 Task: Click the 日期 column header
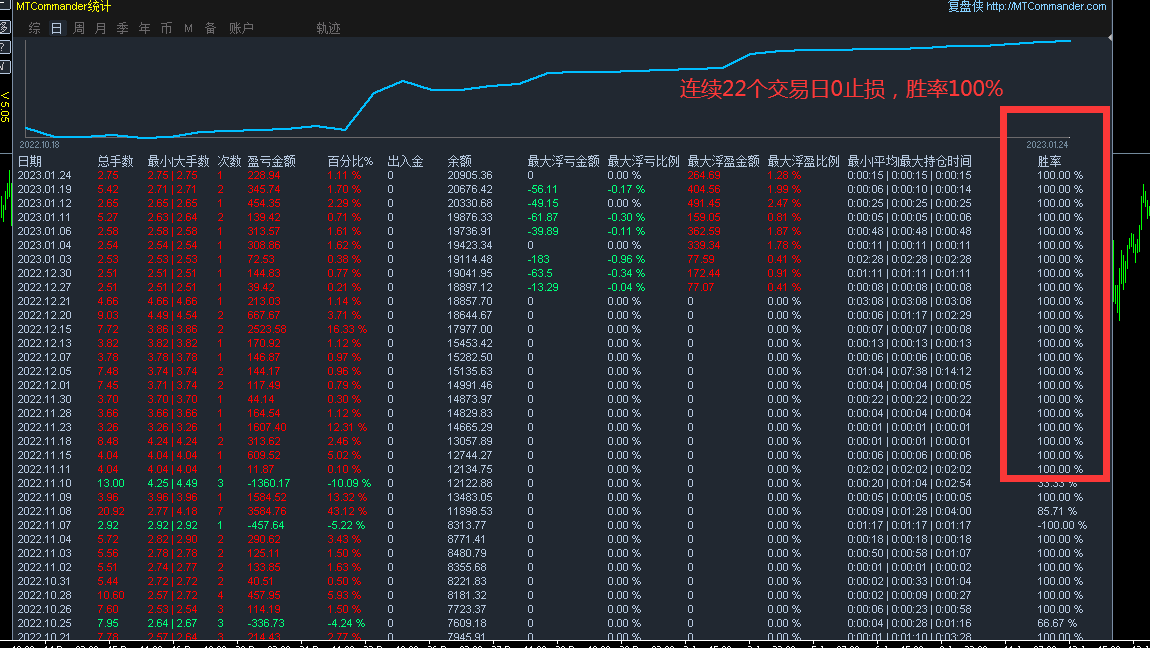click(x=30, y=161)
